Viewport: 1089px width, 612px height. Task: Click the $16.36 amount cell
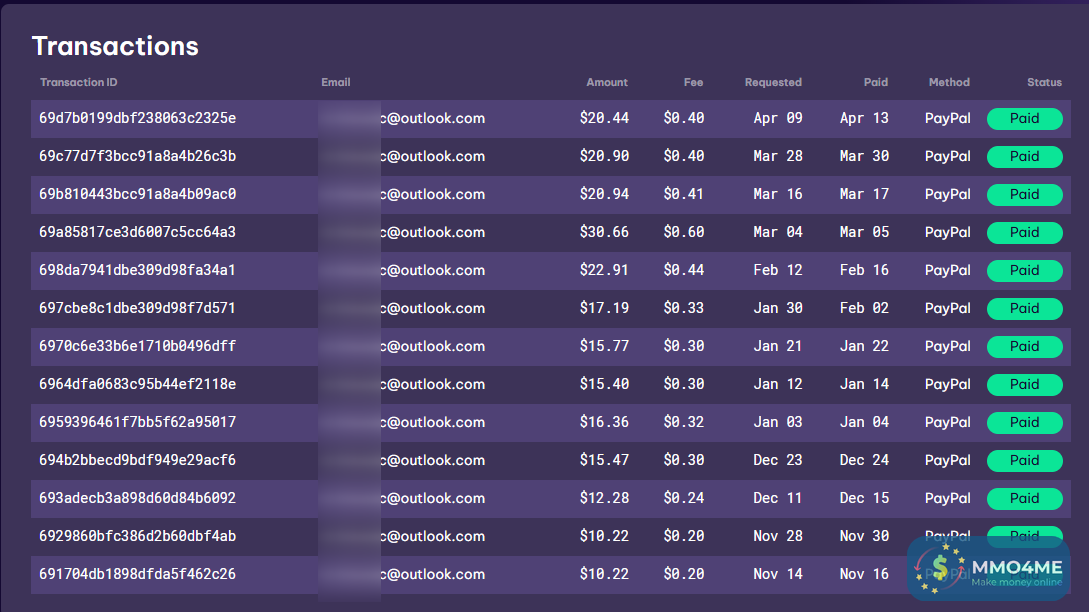(604, 422)
